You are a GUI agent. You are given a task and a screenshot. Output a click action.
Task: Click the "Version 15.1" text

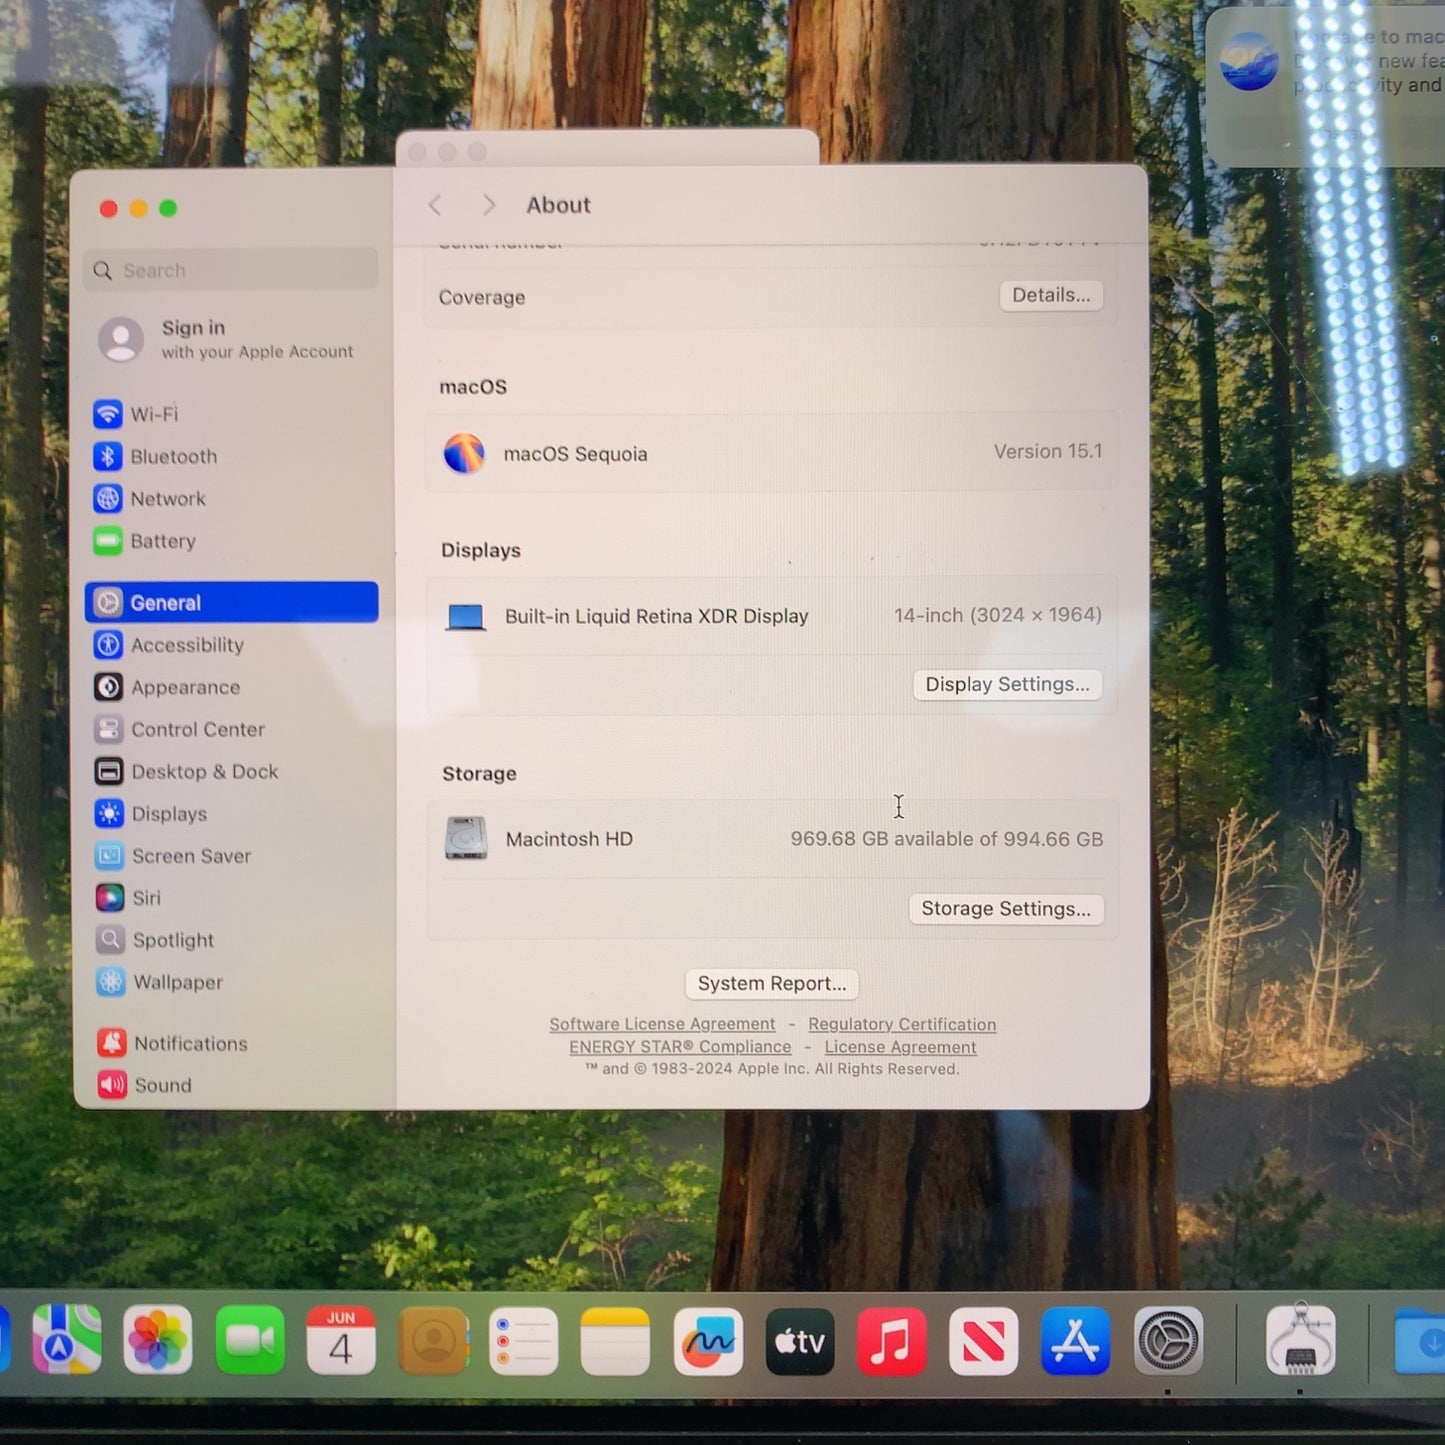[1048, 452]
